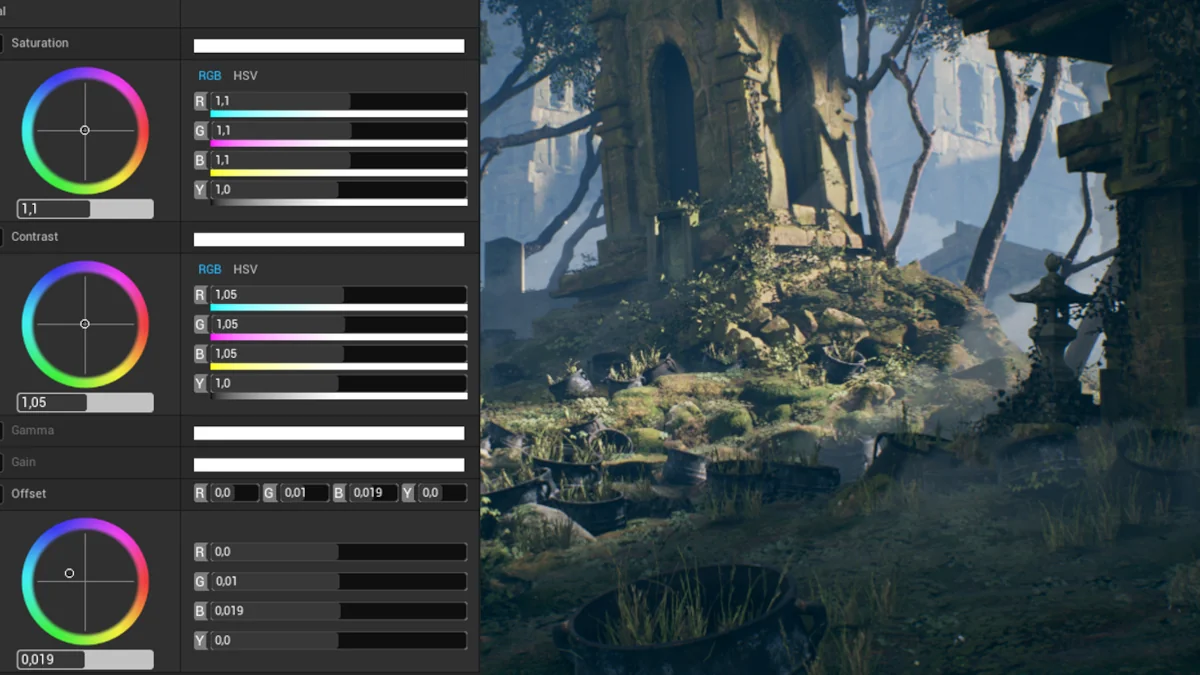1200x675 pixels.
Task: Switch Contrast to RGB mode
Action: pyautogui.click(x=209, y=270)
